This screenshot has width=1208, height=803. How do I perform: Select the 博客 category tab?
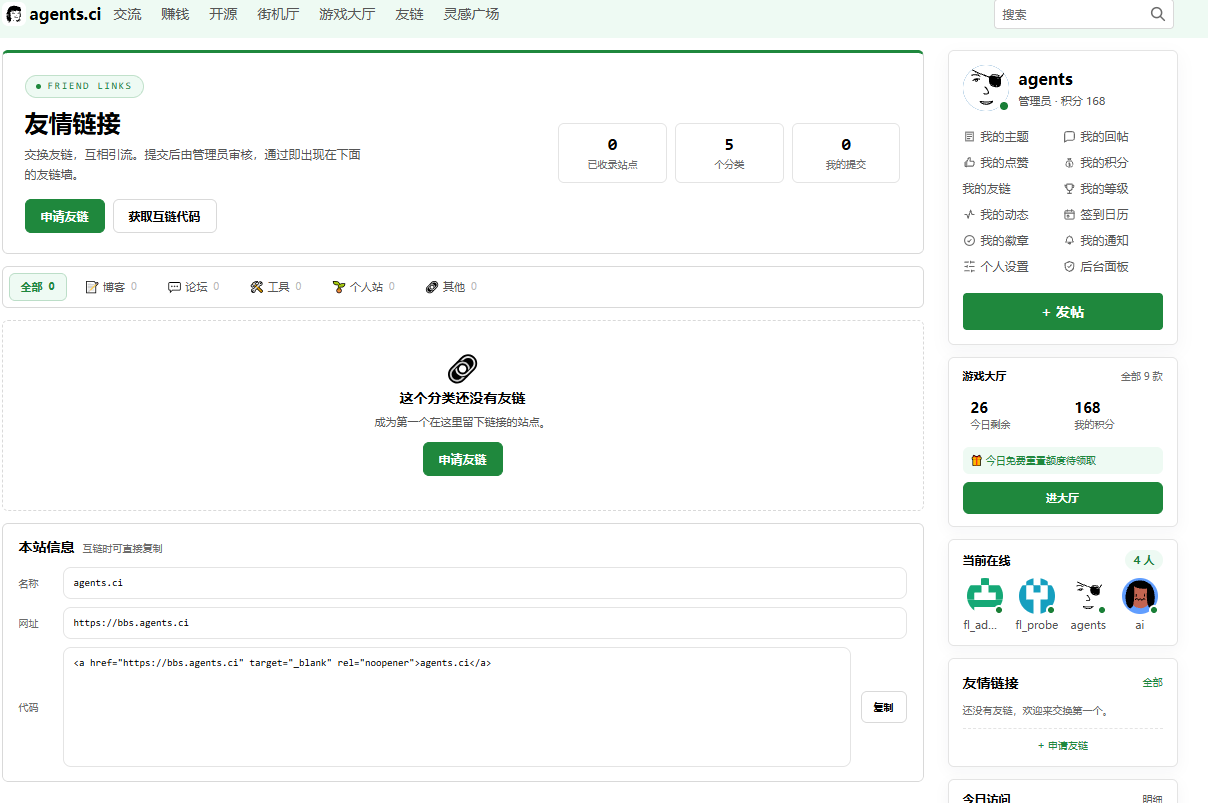[x=111, y=287]
